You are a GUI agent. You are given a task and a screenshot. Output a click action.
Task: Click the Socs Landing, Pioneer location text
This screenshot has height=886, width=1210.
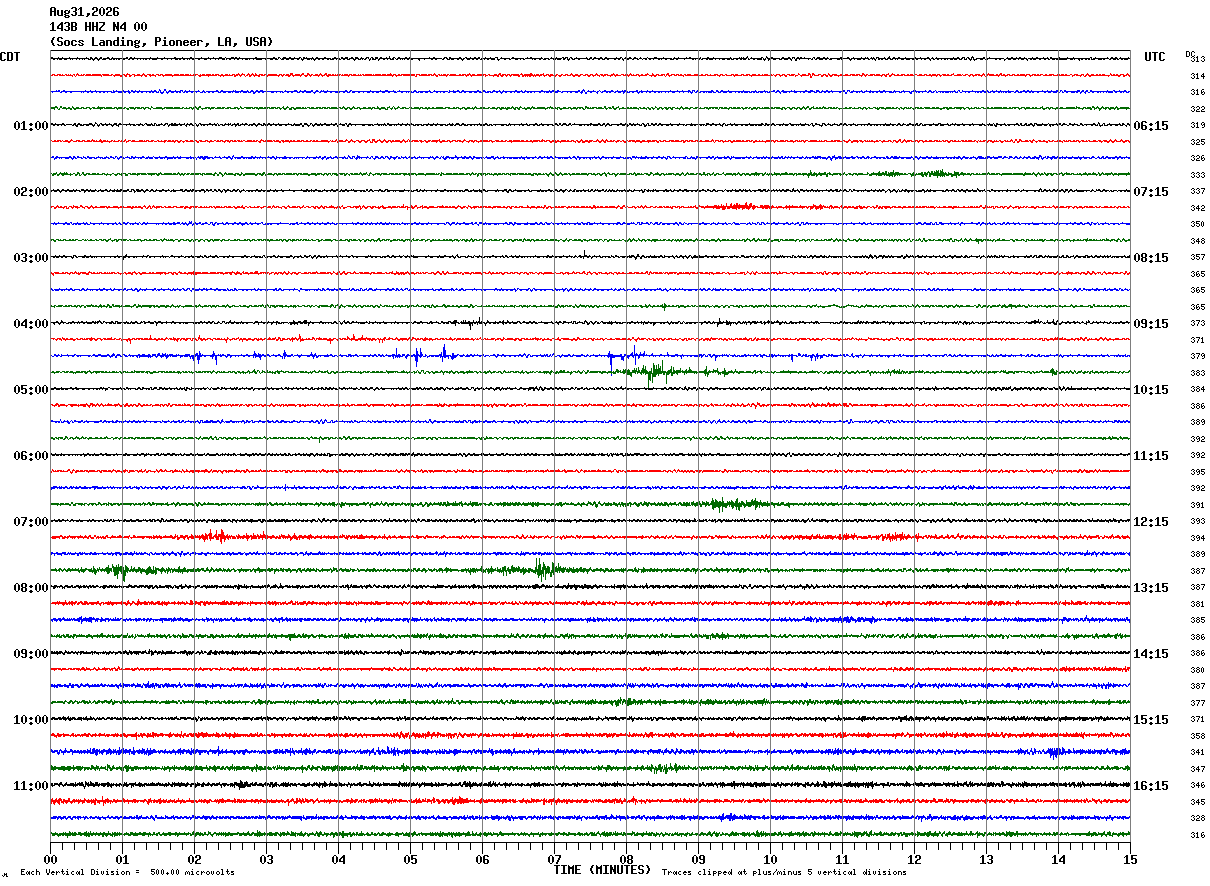click(x=129, y=42)
